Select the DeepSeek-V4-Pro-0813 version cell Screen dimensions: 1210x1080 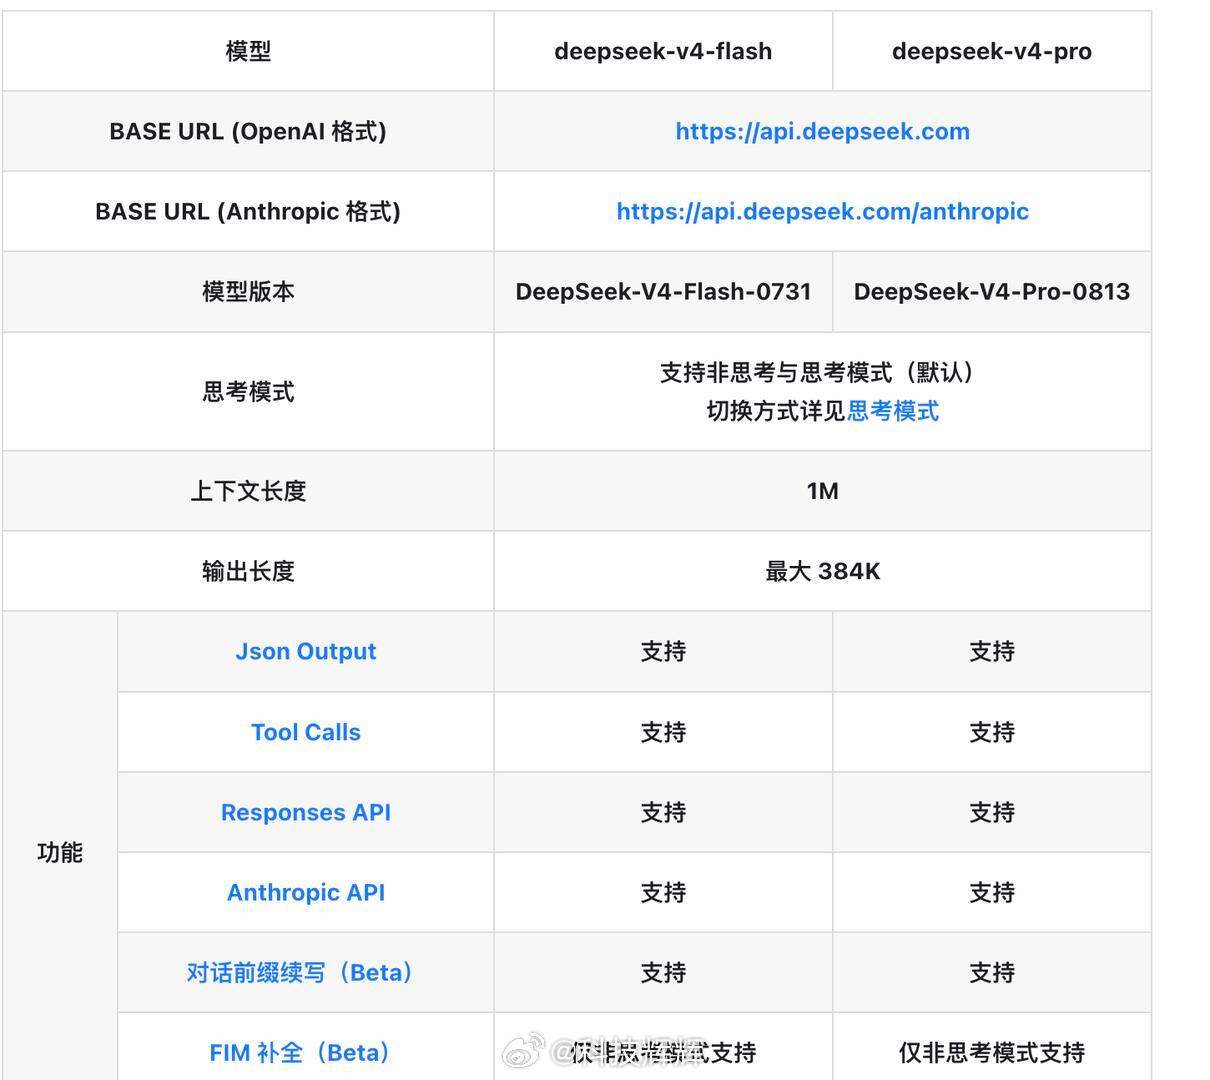tap(991, 291)
